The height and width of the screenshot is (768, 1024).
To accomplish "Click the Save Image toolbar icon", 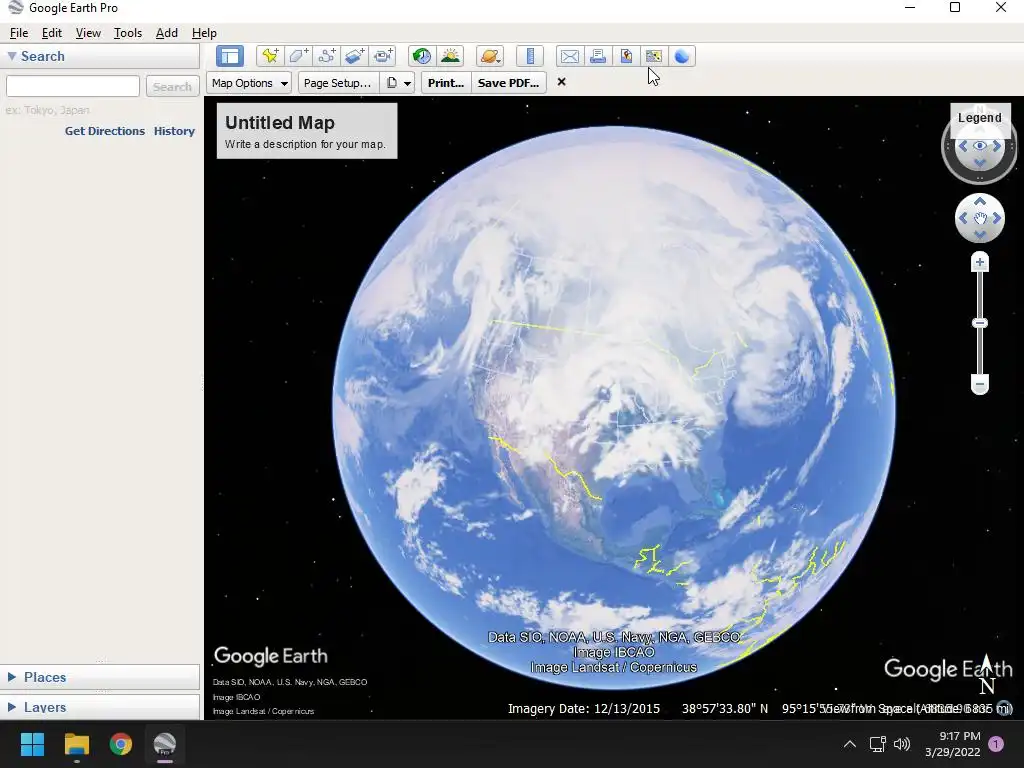I will 626,56.
